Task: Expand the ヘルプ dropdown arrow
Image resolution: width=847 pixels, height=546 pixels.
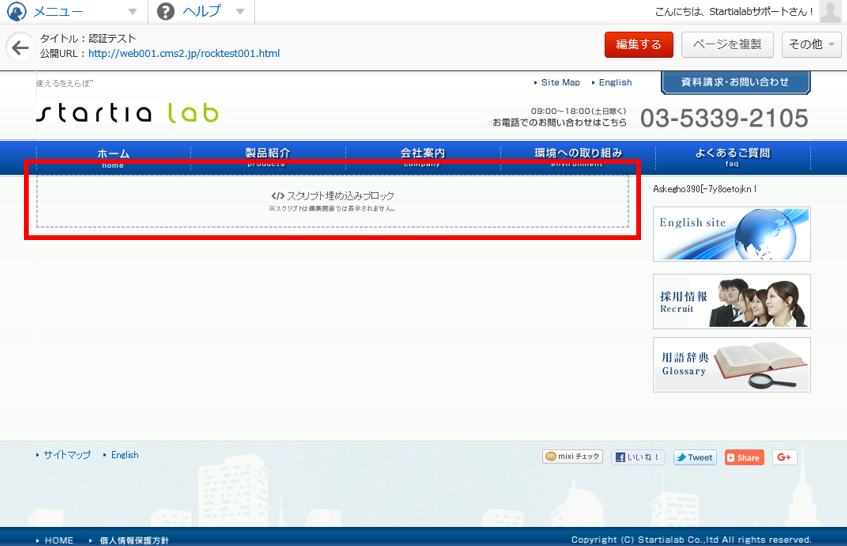Action: 240,11
